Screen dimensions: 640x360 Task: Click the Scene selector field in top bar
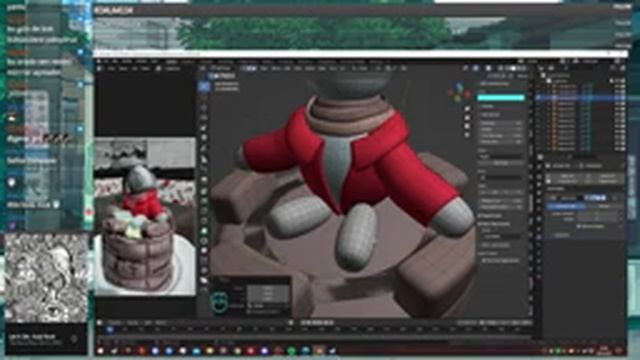point(541,61)
